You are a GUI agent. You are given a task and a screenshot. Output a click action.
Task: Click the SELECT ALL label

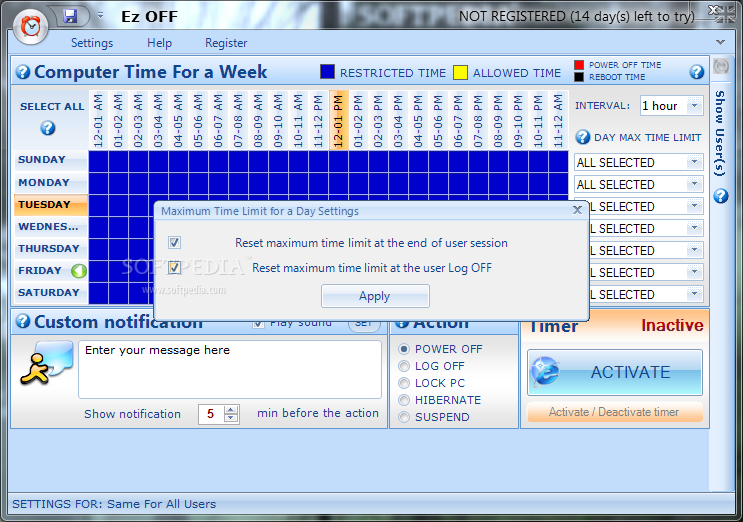(52, 107)
